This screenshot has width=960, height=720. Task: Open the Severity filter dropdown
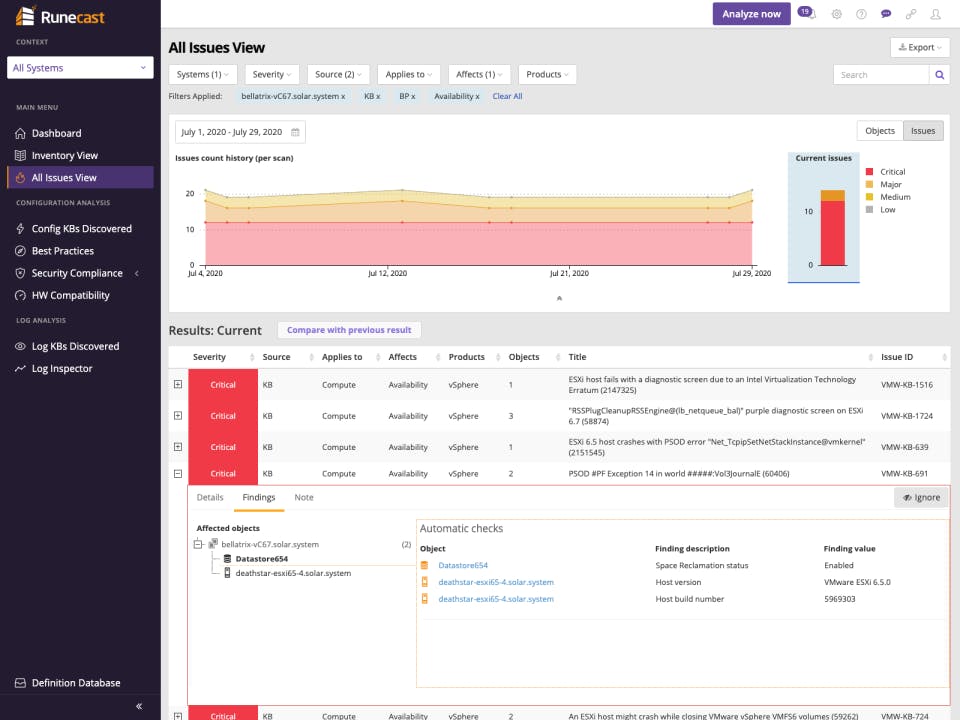(x=272, y=75)
